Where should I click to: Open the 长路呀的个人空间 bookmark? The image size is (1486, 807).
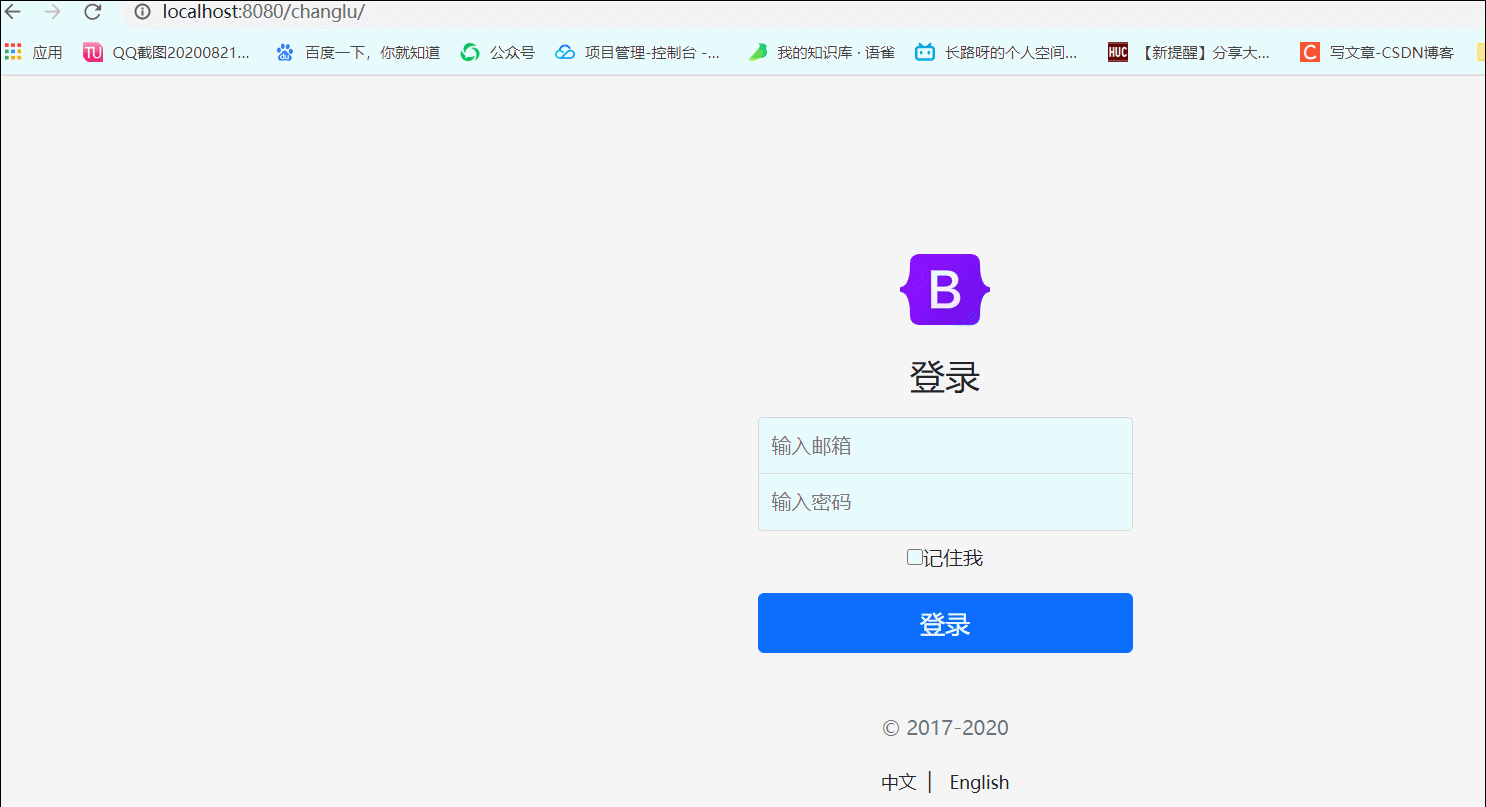coord(997,52)
